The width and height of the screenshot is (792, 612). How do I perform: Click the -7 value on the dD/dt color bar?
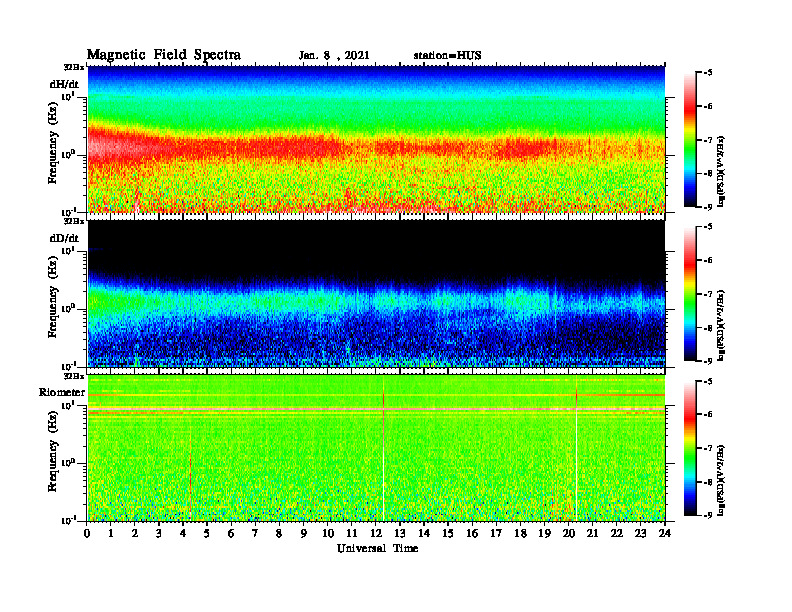point(708,294)
